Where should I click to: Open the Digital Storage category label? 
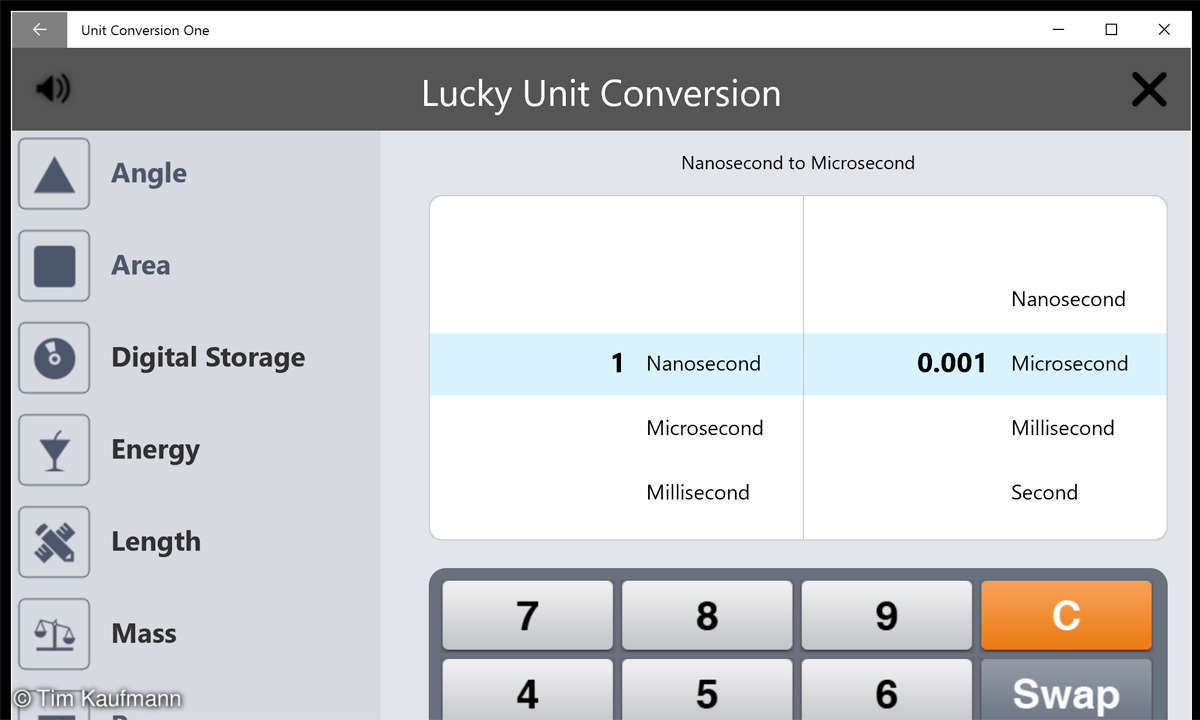click(x=208, y=358)
